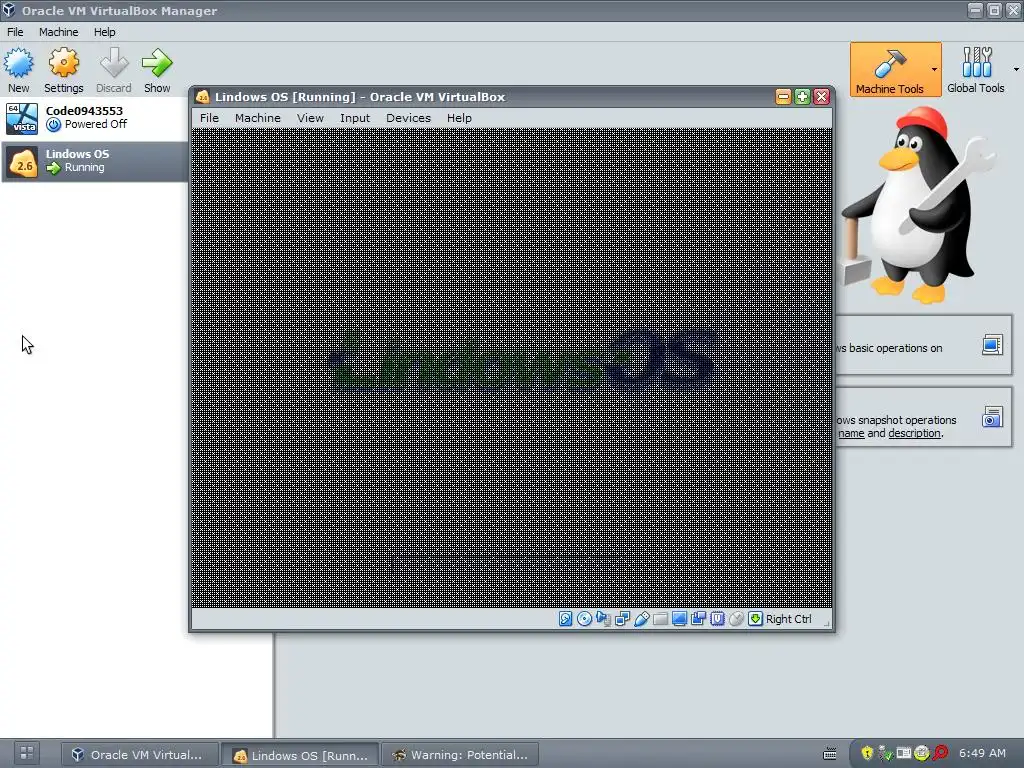The height and width of the screenshot is (768, 1024).
Task: Maximize the Lindows OS VM window
Action: 802,97
